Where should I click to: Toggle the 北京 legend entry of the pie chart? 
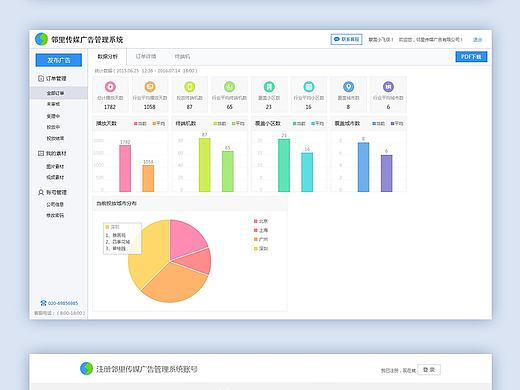point(261,221)
